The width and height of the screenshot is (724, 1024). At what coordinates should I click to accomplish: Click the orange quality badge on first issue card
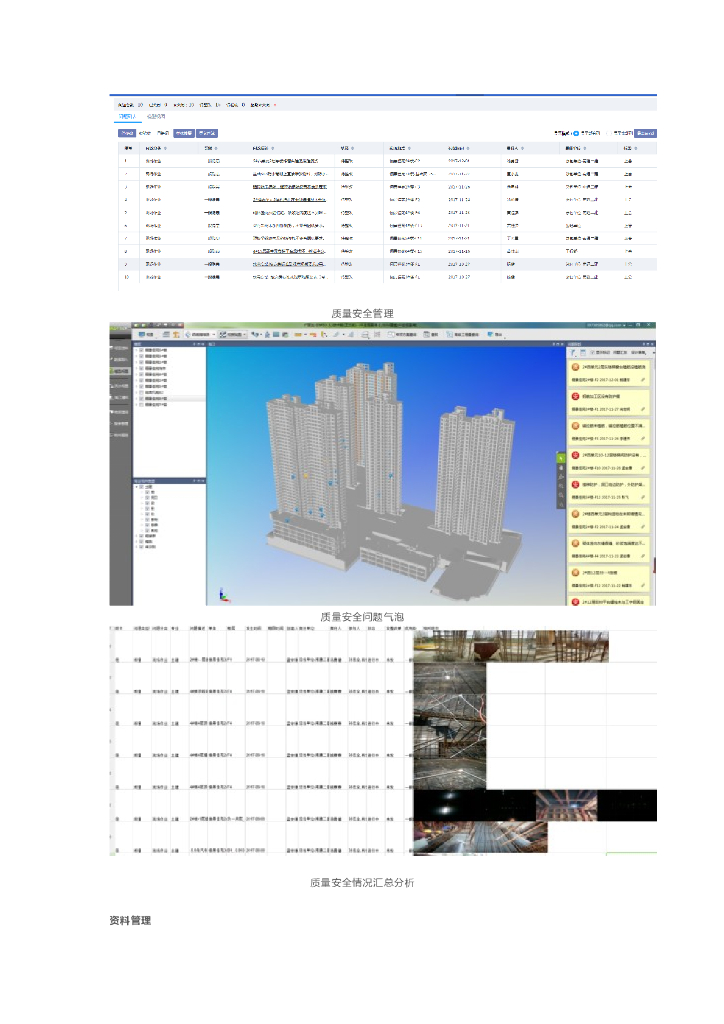(575, 367)
